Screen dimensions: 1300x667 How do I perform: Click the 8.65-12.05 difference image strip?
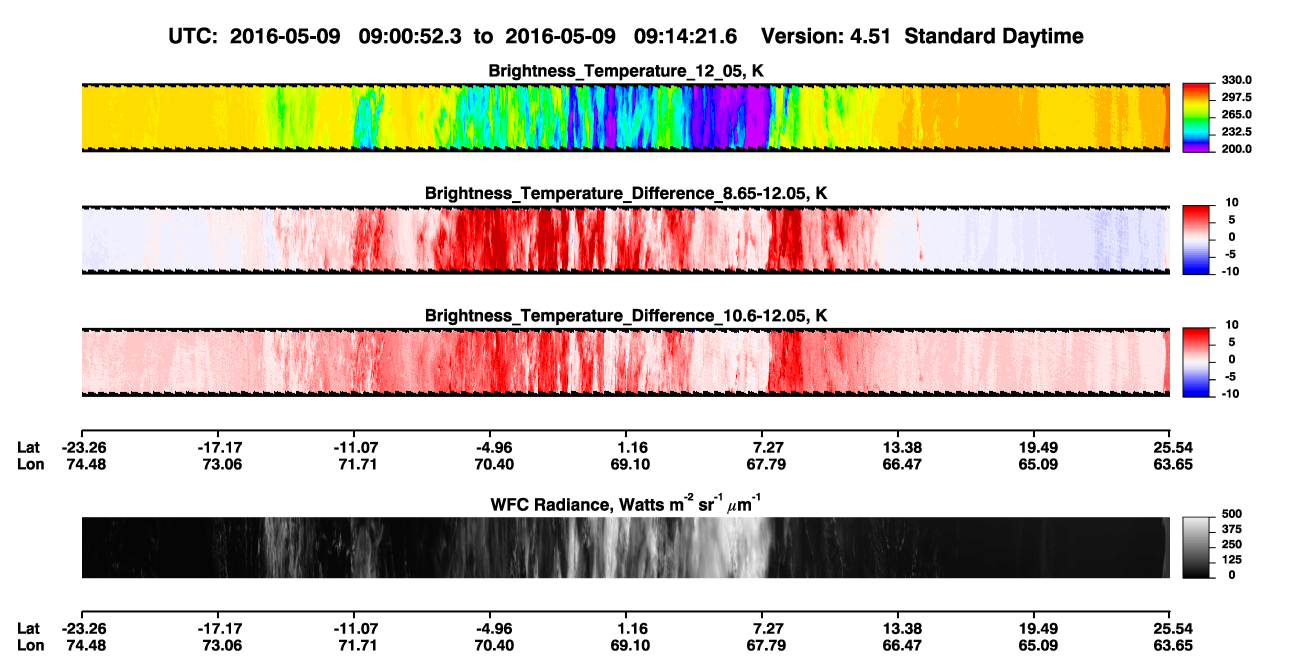point(625,240)
